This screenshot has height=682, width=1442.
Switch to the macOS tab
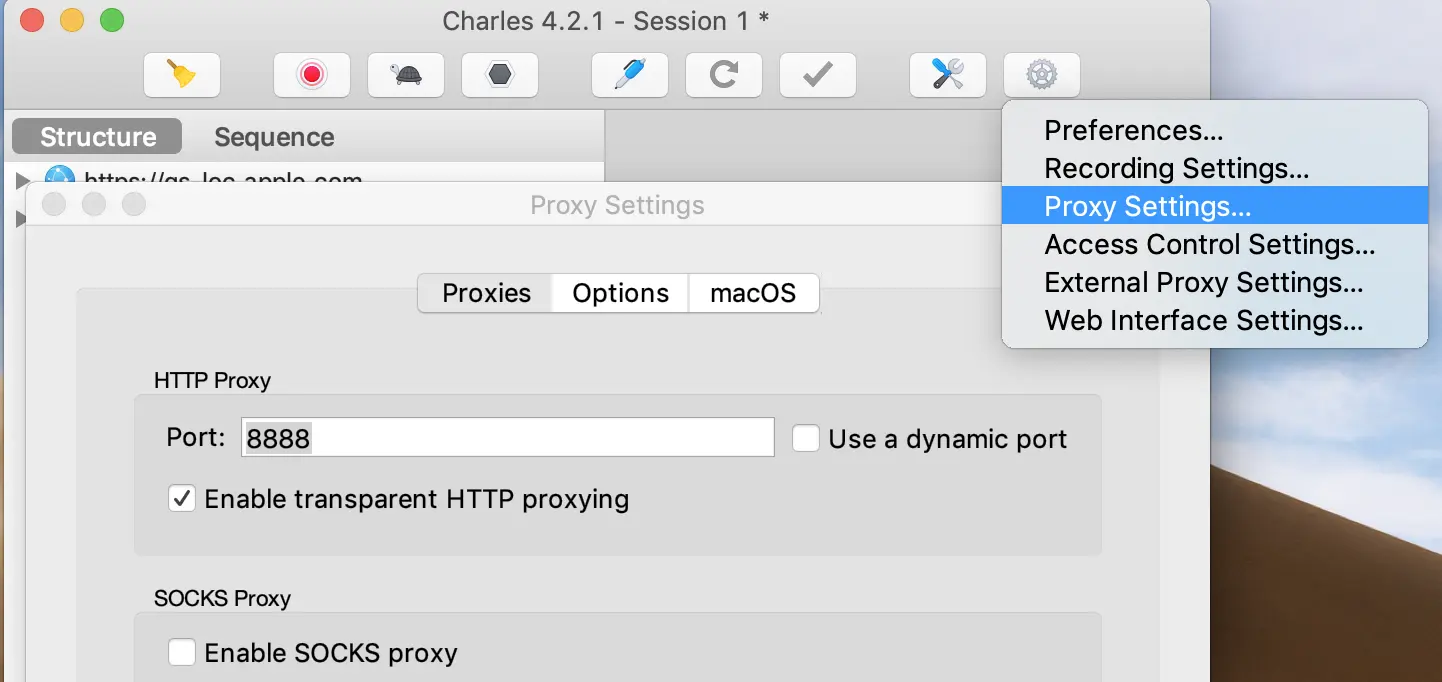coord(753,293)
